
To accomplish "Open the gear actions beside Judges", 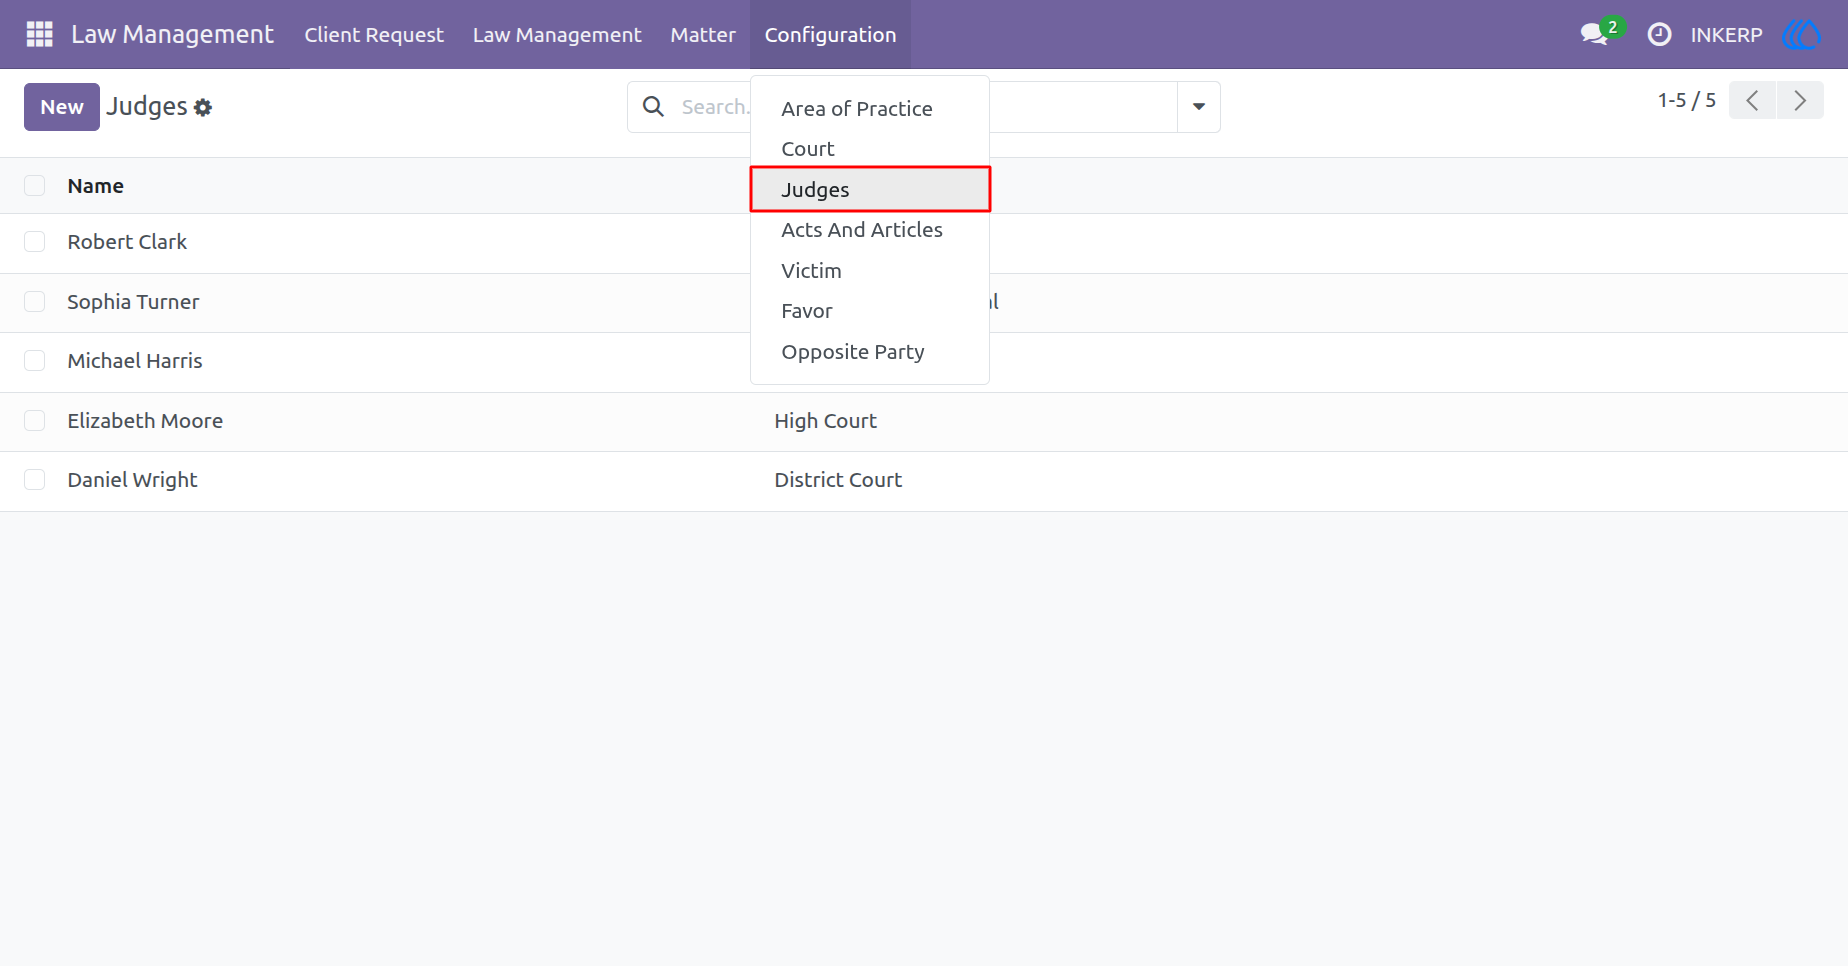I will (x=203, y=107).
